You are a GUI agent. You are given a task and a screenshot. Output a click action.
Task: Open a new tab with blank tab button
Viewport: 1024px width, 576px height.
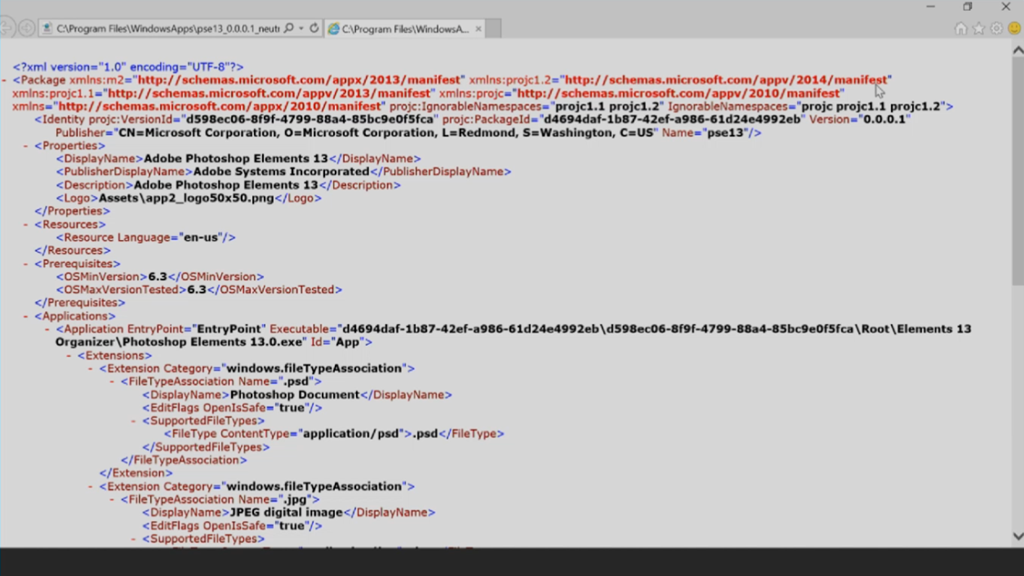tap(493, 29)
